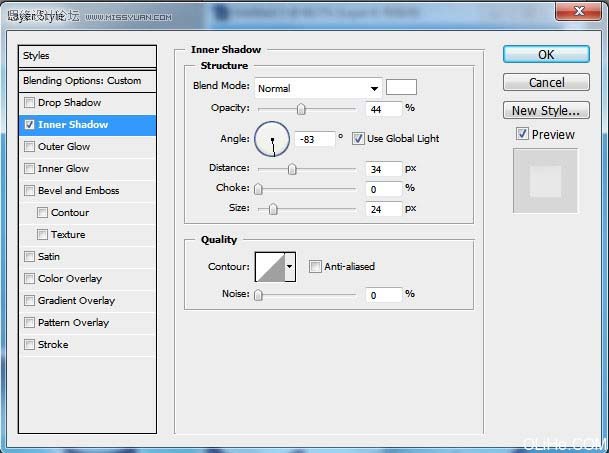Click the style preview thumbnail
This screenshot has height=453, width=609.
pos(545,181)
